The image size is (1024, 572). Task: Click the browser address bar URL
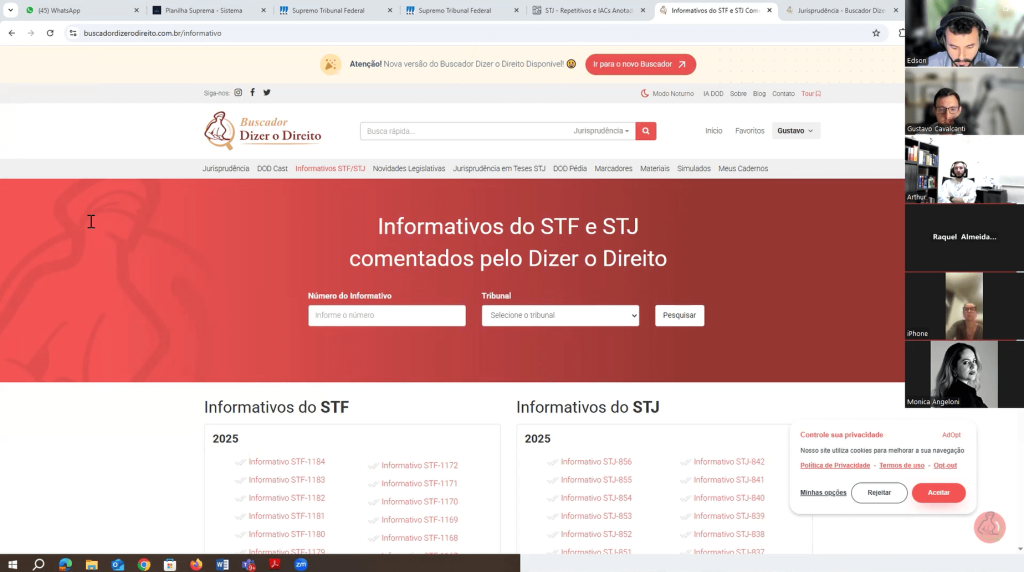pyautogui.click(x=152, y=33)
